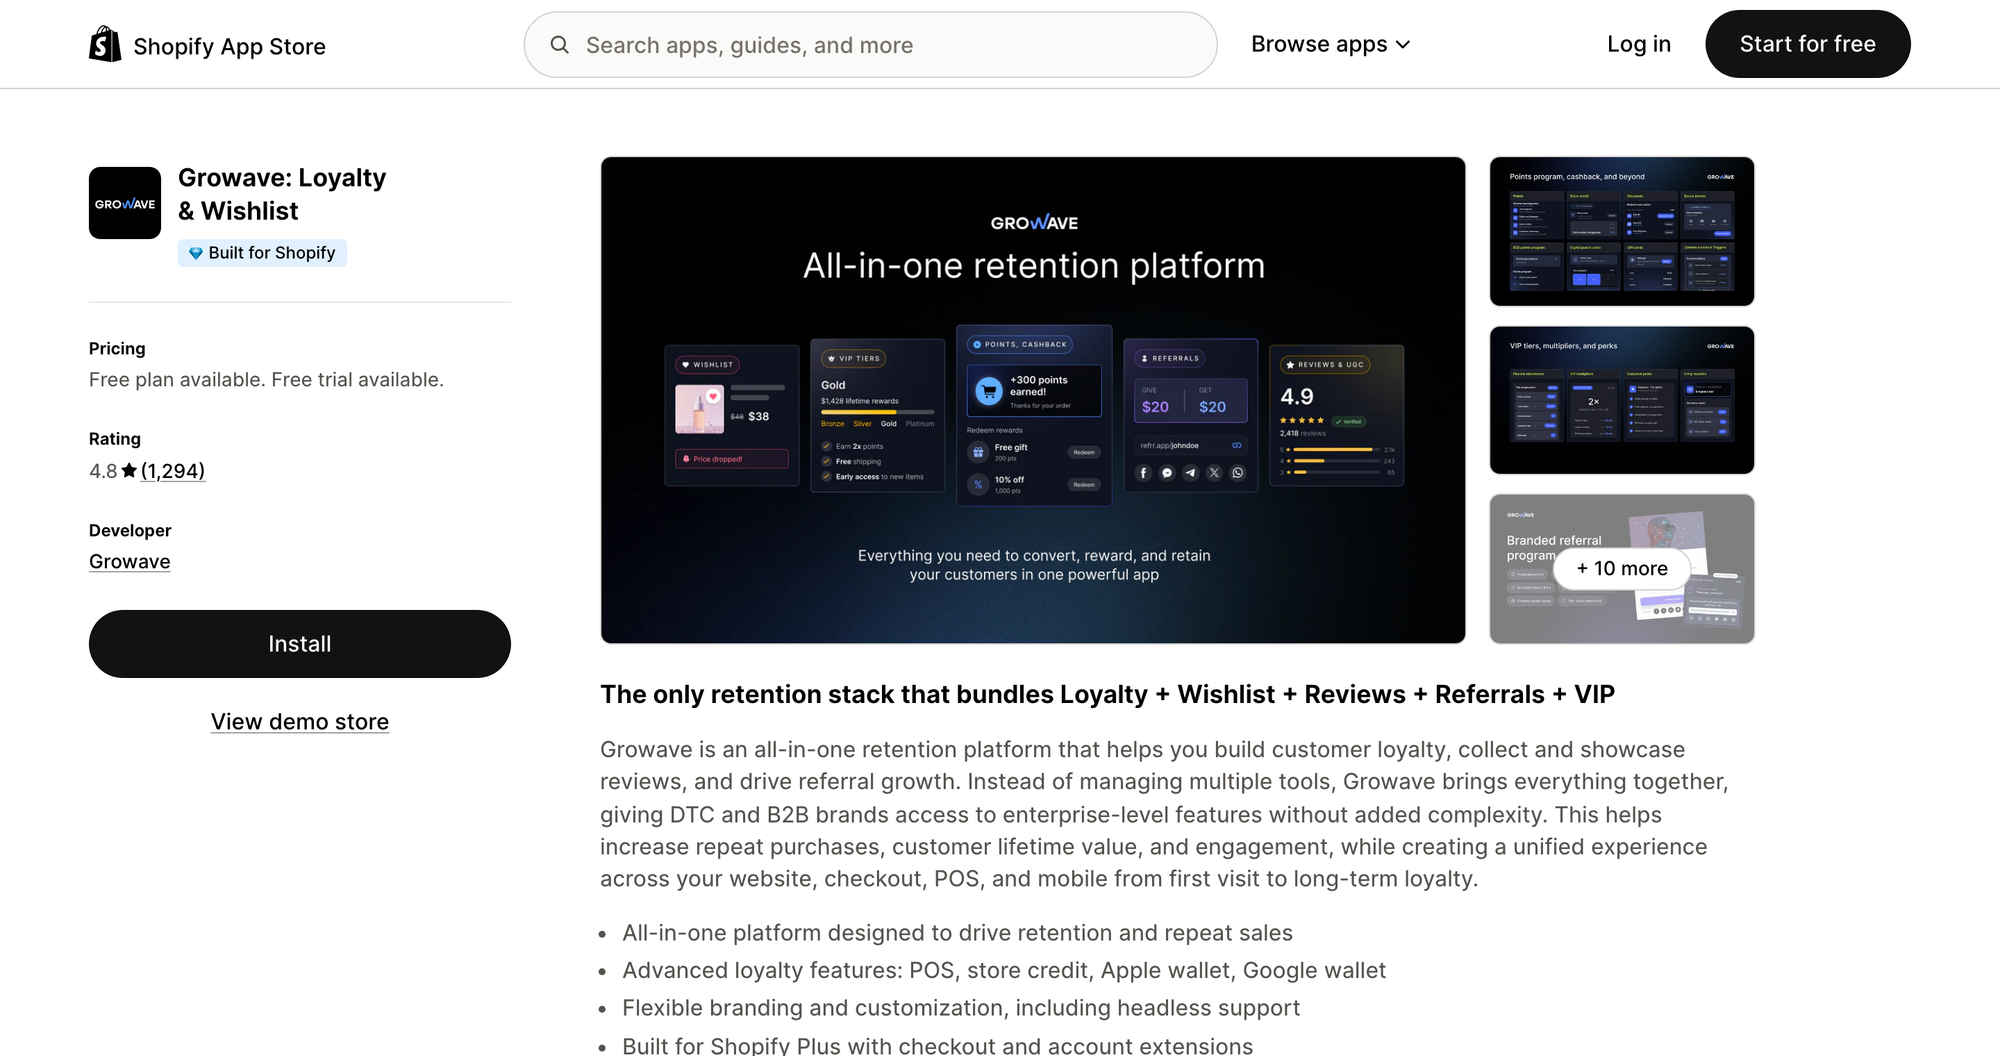Click the Shopify bag logo icon
Image resolution: width=2000 pixels, height=1056 pixels.
click(x=105, y=44)
